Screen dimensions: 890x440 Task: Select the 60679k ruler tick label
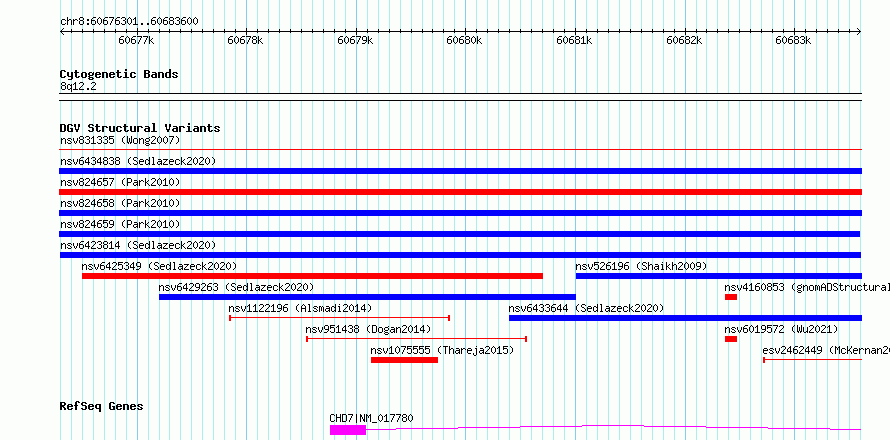click(355, 40)
